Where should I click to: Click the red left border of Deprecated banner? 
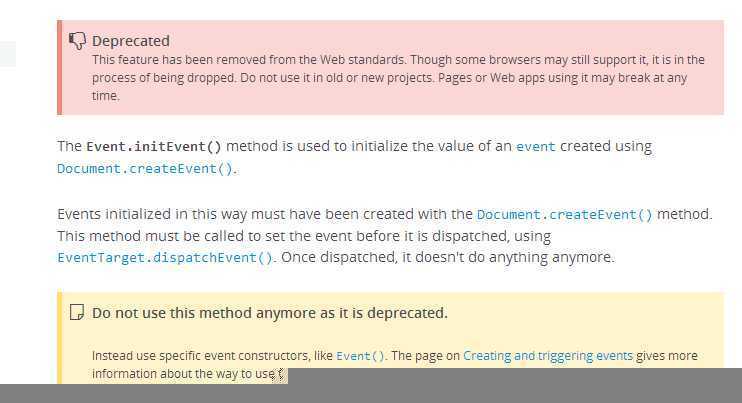point(59,68)
